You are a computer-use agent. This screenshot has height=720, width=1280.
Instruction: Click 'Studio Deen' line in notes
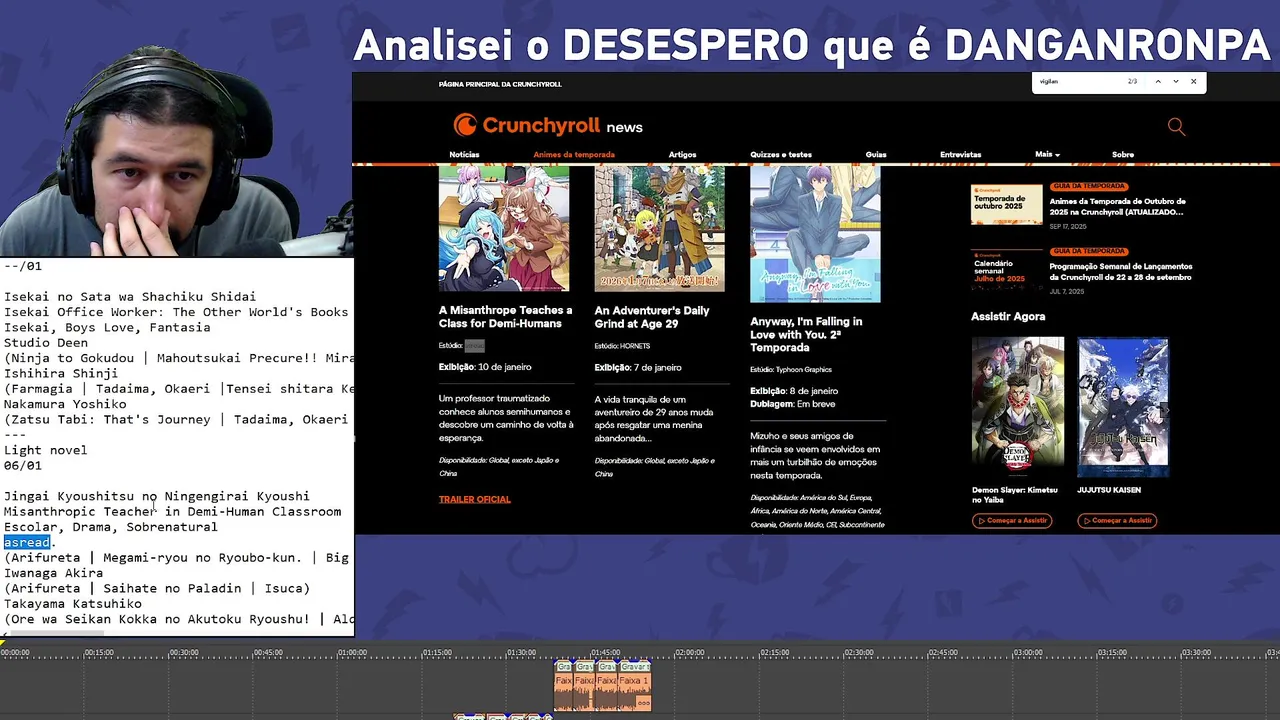point(45,343)
